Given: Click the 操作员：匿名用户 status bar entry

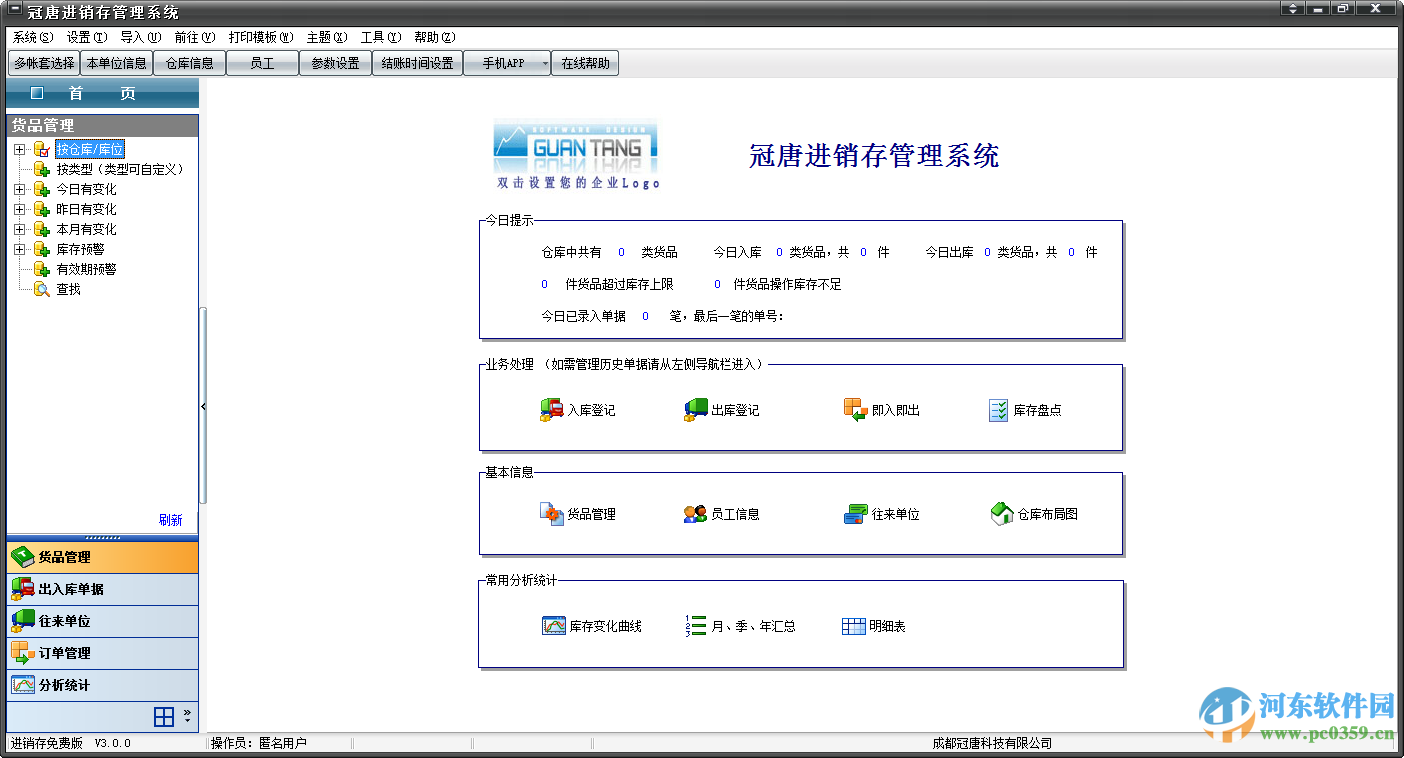Looking at the screenshot, I should pyautogui.click(x=259, y=743).
